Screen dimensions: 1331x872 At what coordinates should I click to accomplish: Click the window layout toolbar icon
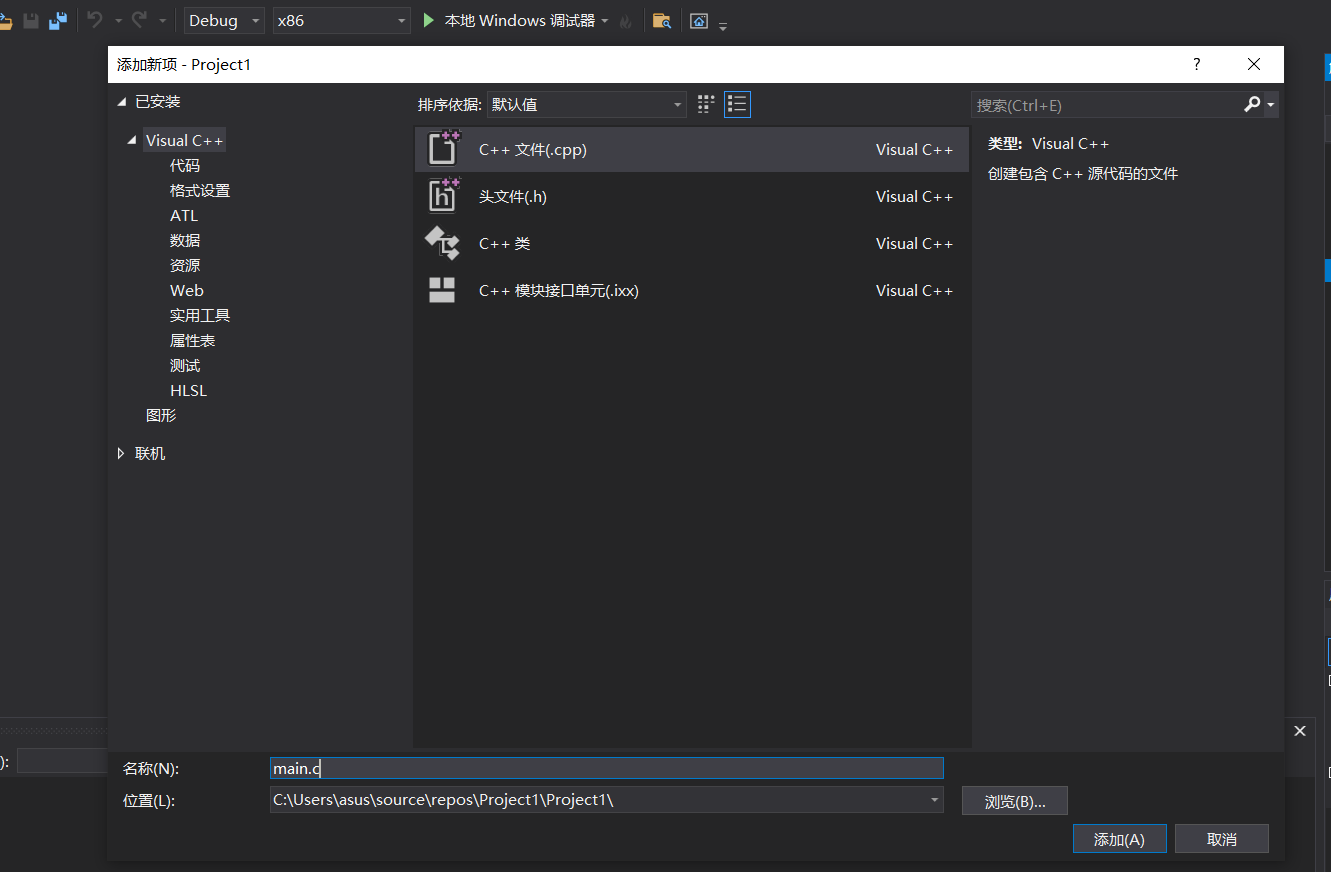tap(699, 20)
